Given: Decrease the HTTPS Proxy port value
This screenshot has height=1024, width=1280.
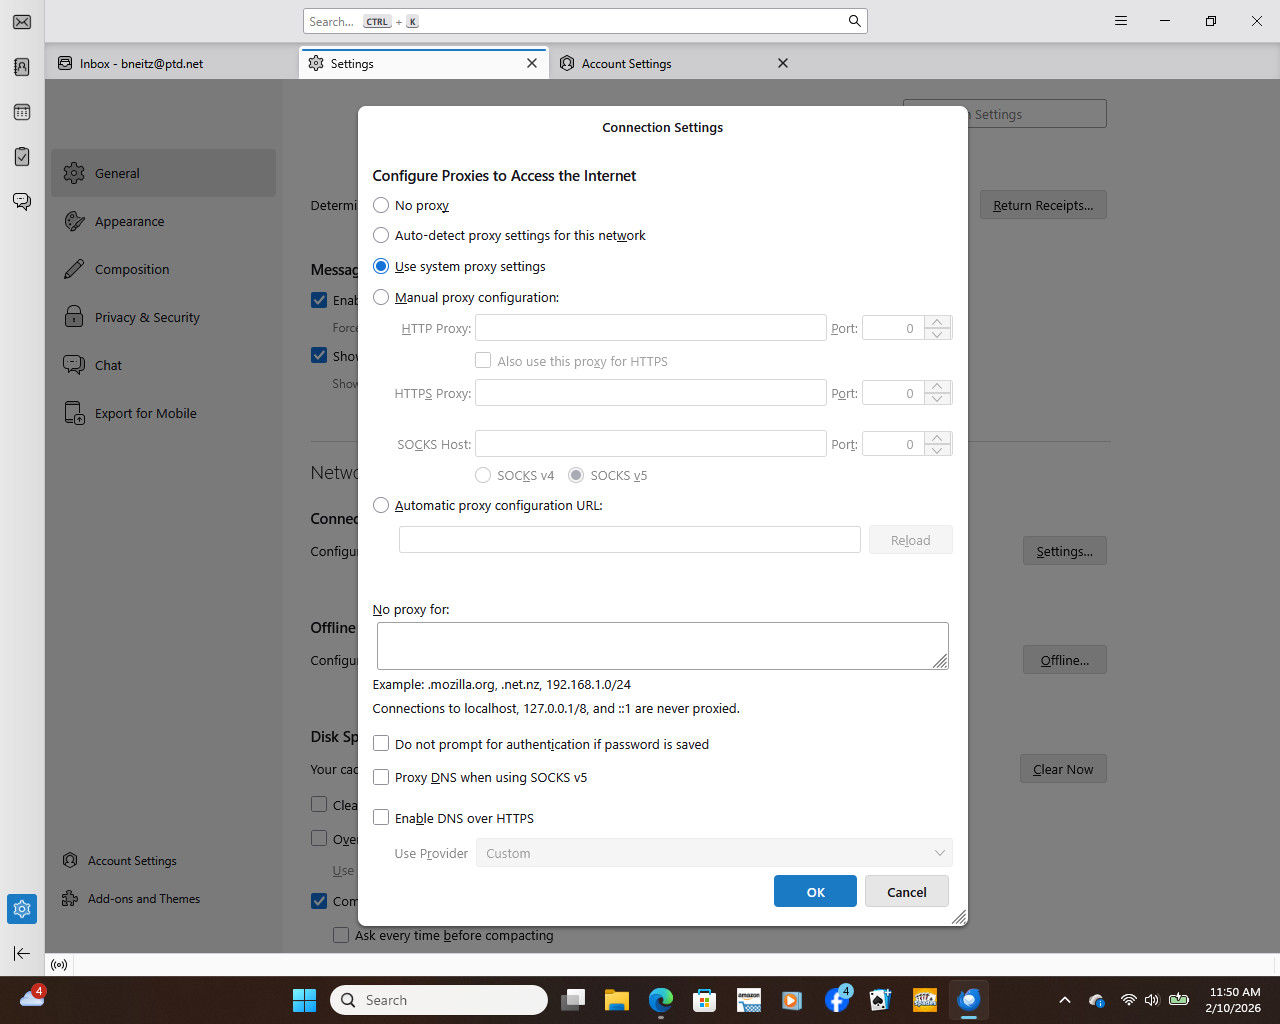Looking at the screenshot, I should tap(937, 399).
